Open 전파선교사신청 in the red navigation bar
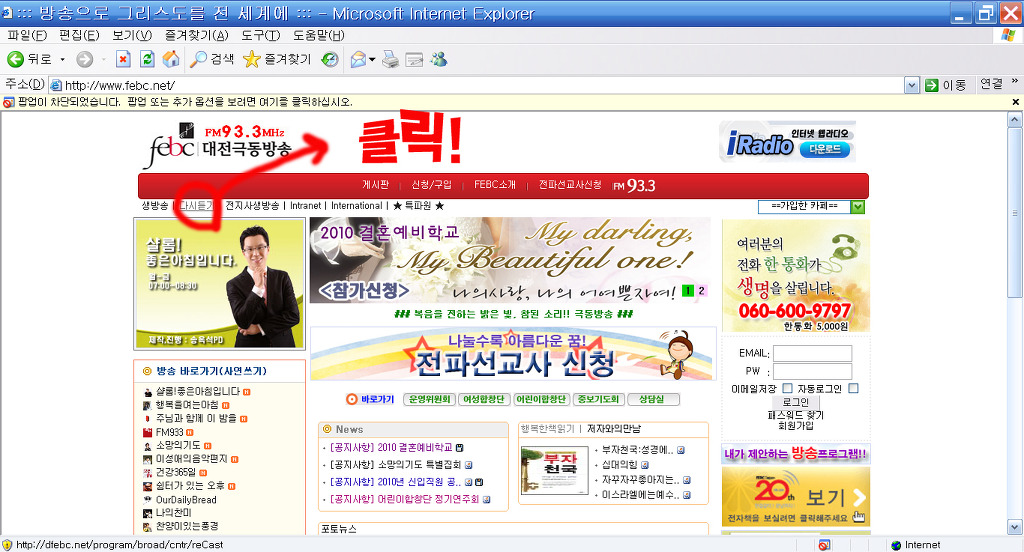 pyautogui.click(x=569, y=185)
